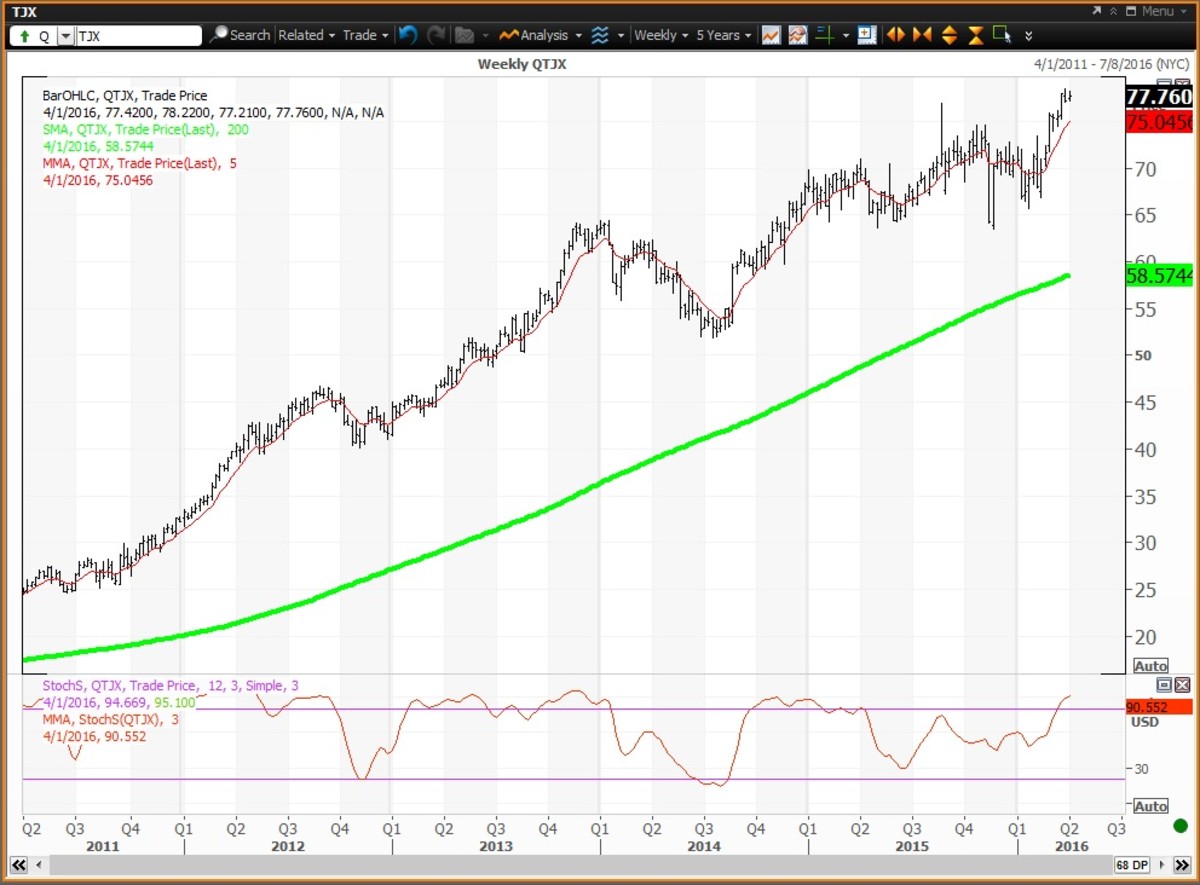Click the green crosshair cursor icon
The image size is (1200, 885).
click(x=825, y=35)
